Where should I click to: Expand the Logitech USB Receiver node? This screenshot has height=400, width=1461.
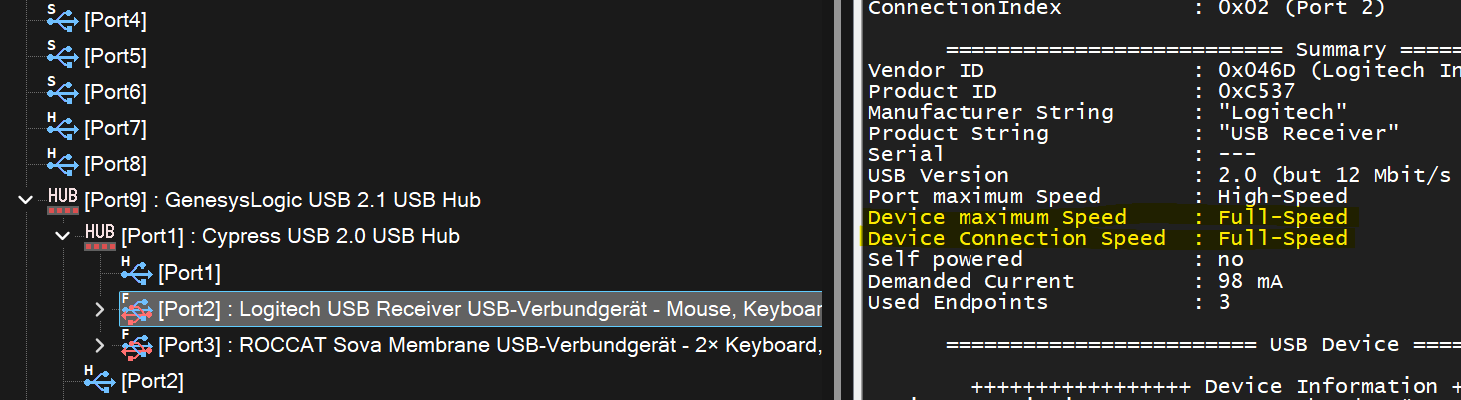(99, 310)
